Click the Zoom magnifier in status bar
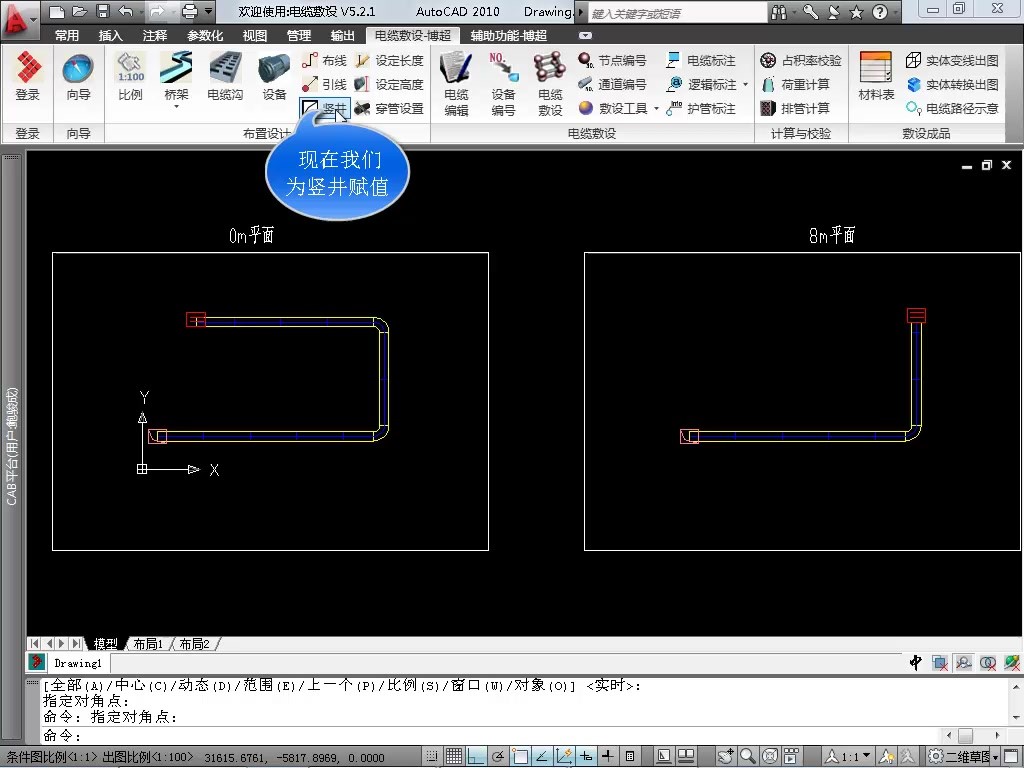1024x768 pixels. pyautogui.click(x=748, y=757)
